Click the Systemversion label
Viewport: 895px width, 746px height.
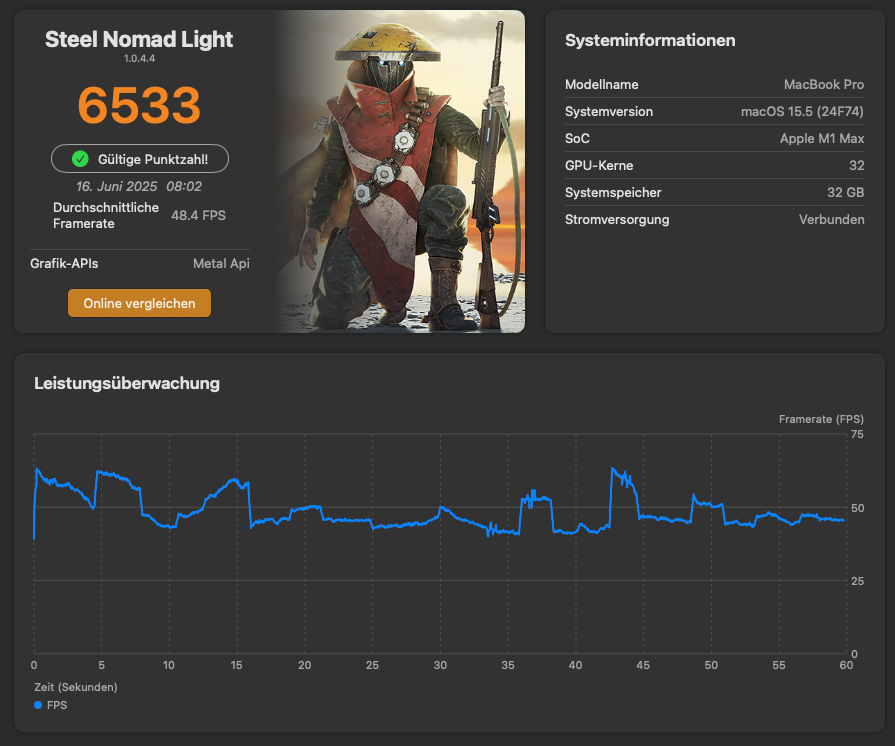pos(609,112)
